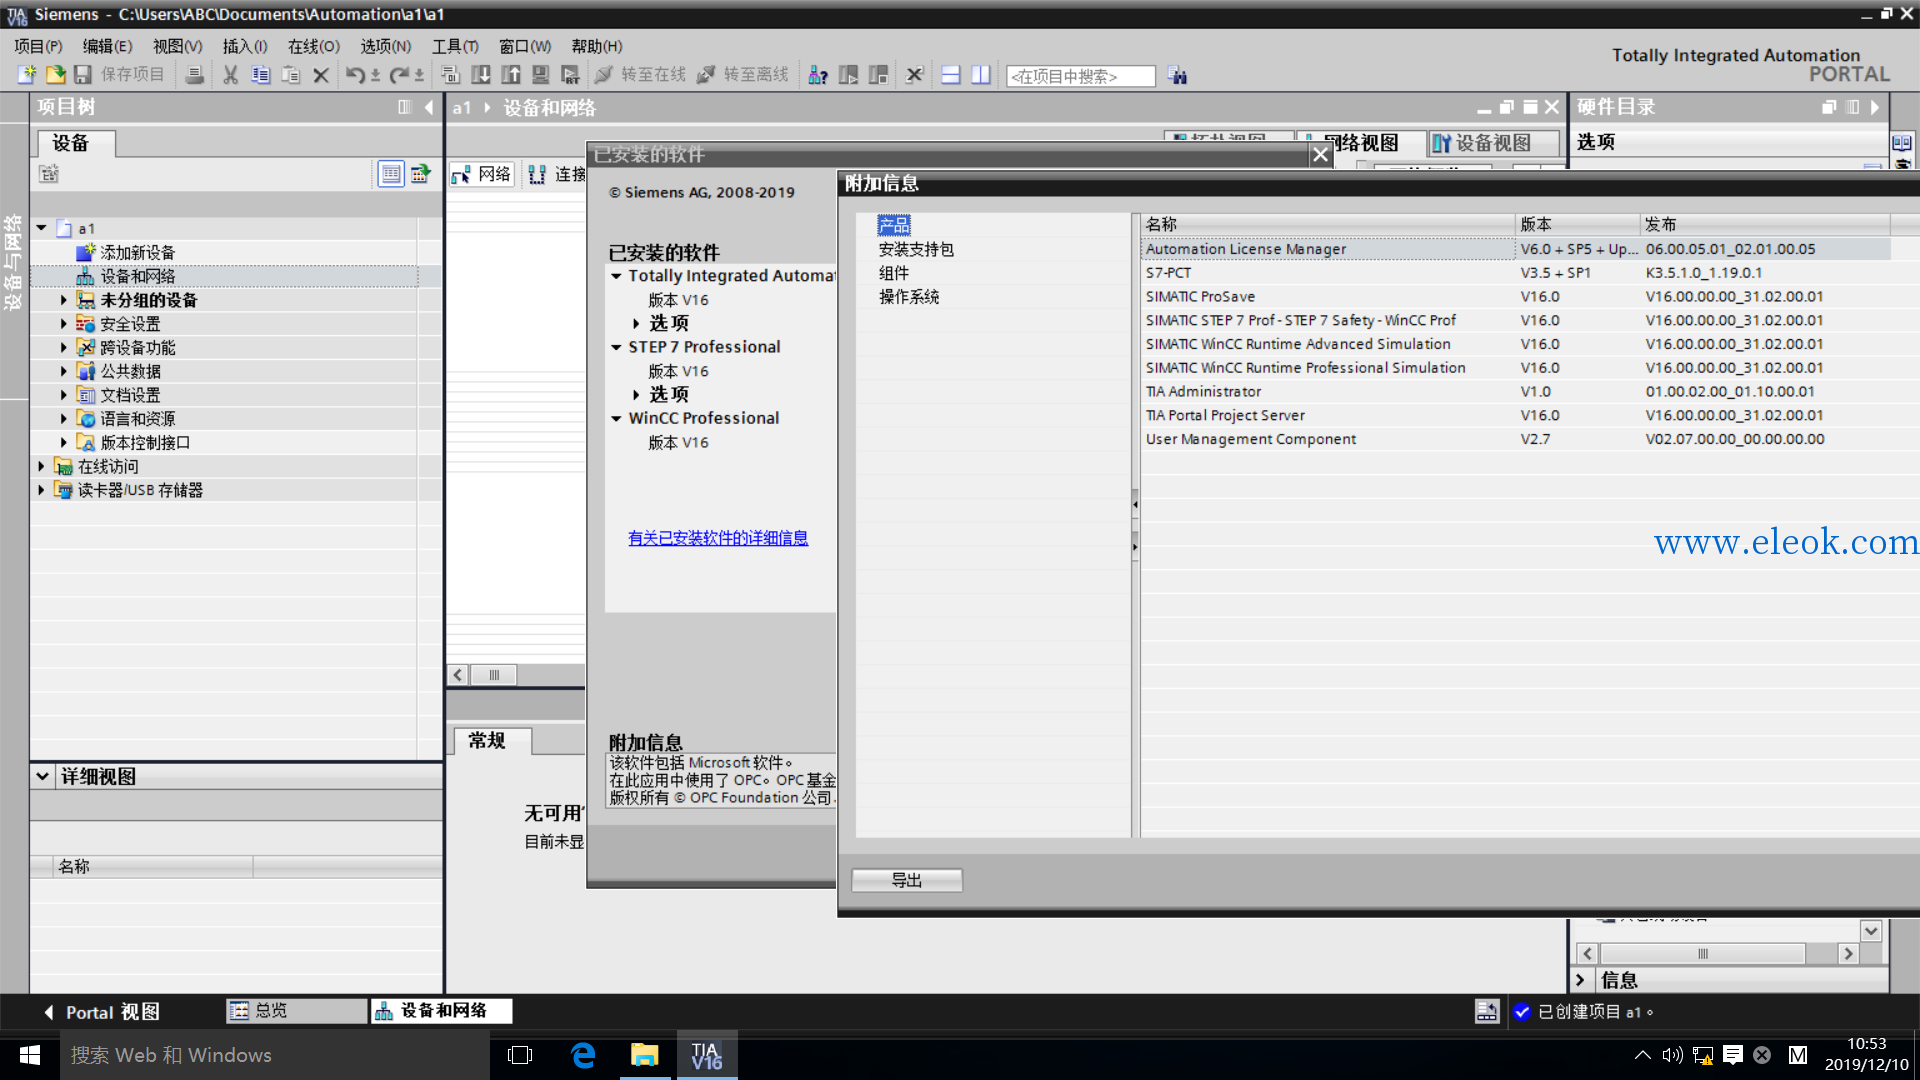
Task: Open the Project menu 项目(P)
Action: point(38,46)
